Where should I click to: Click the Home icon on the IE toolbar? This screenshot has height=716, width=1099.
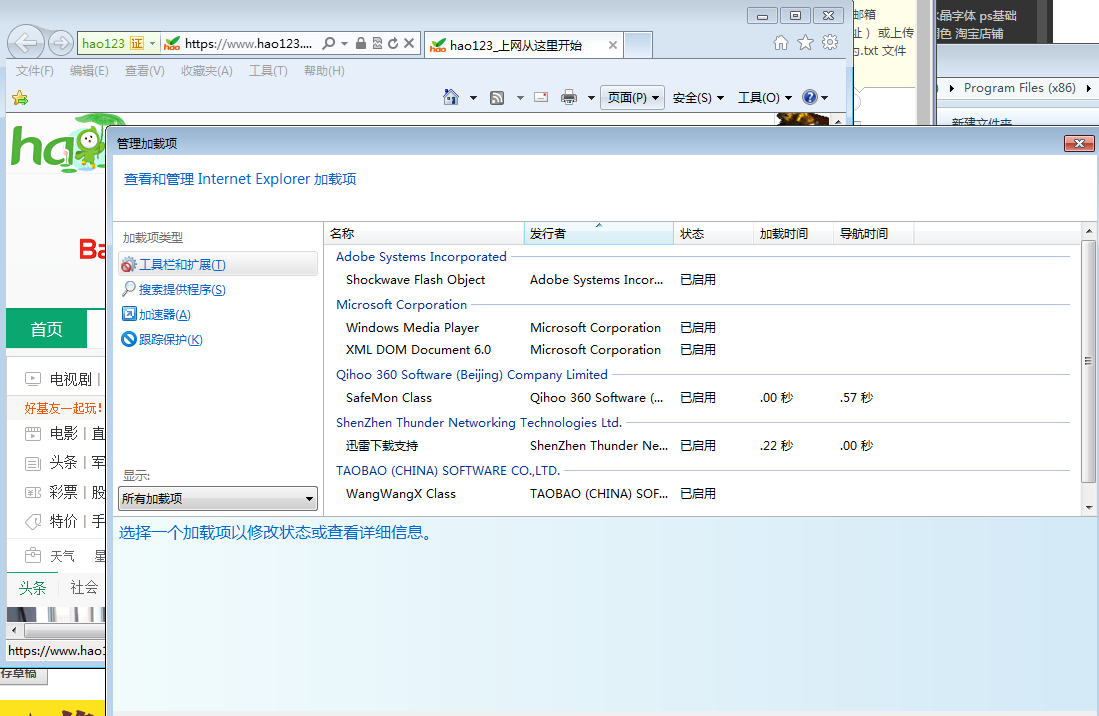point(451,96)
